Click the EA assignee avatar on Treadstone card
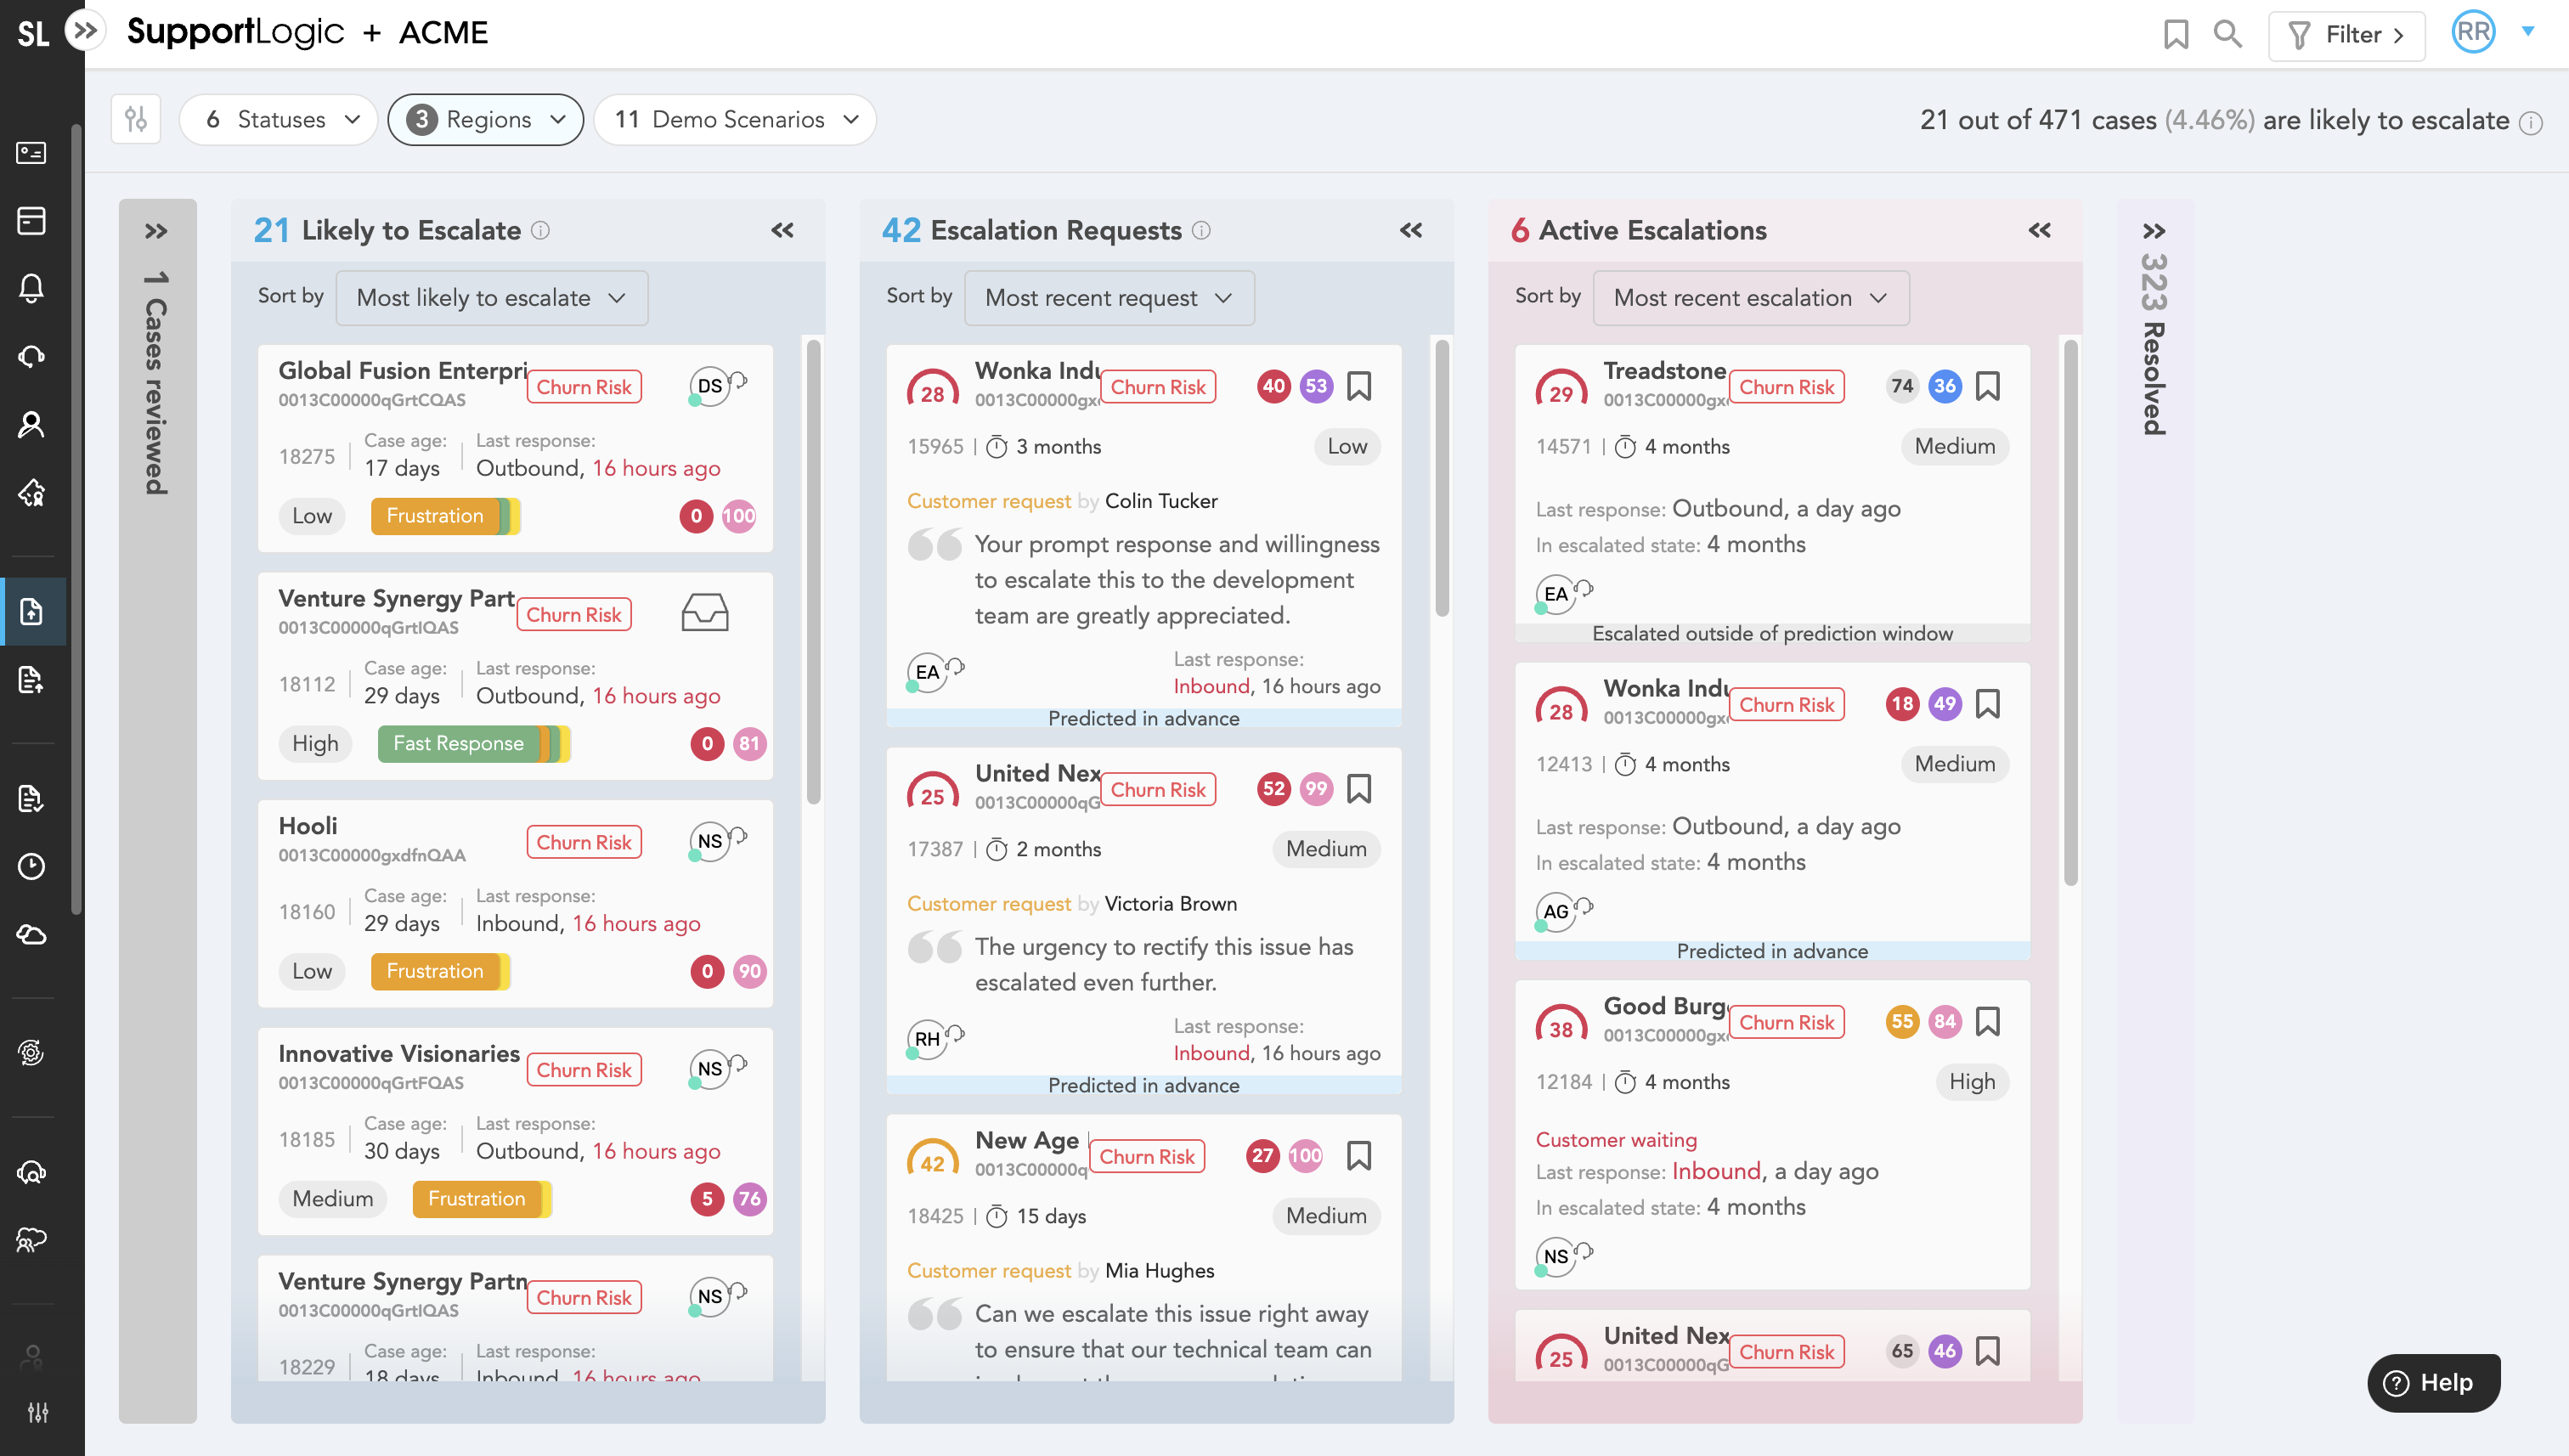 tap(1556, 594)
